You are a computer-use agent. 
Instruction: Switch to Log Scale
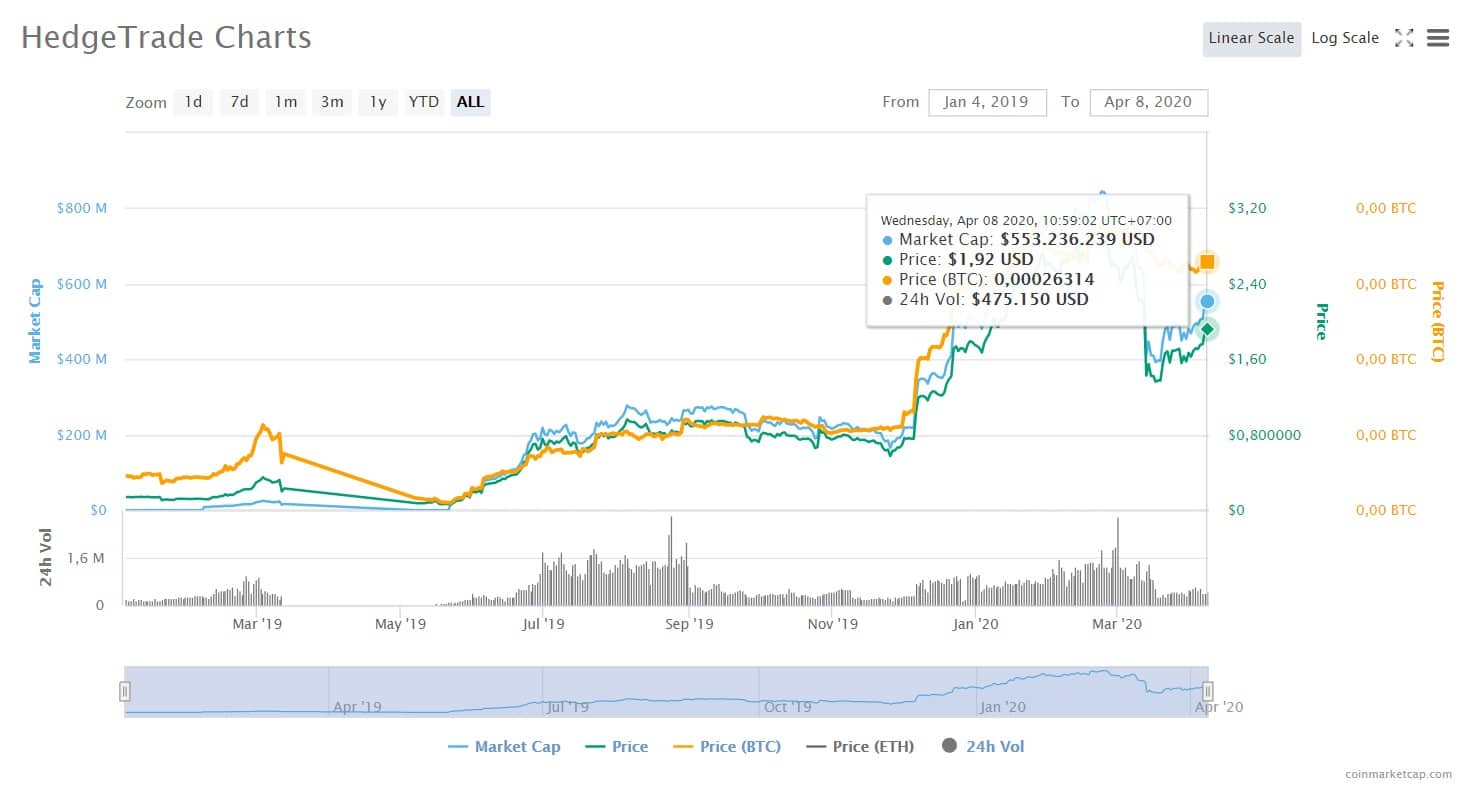1345,38
